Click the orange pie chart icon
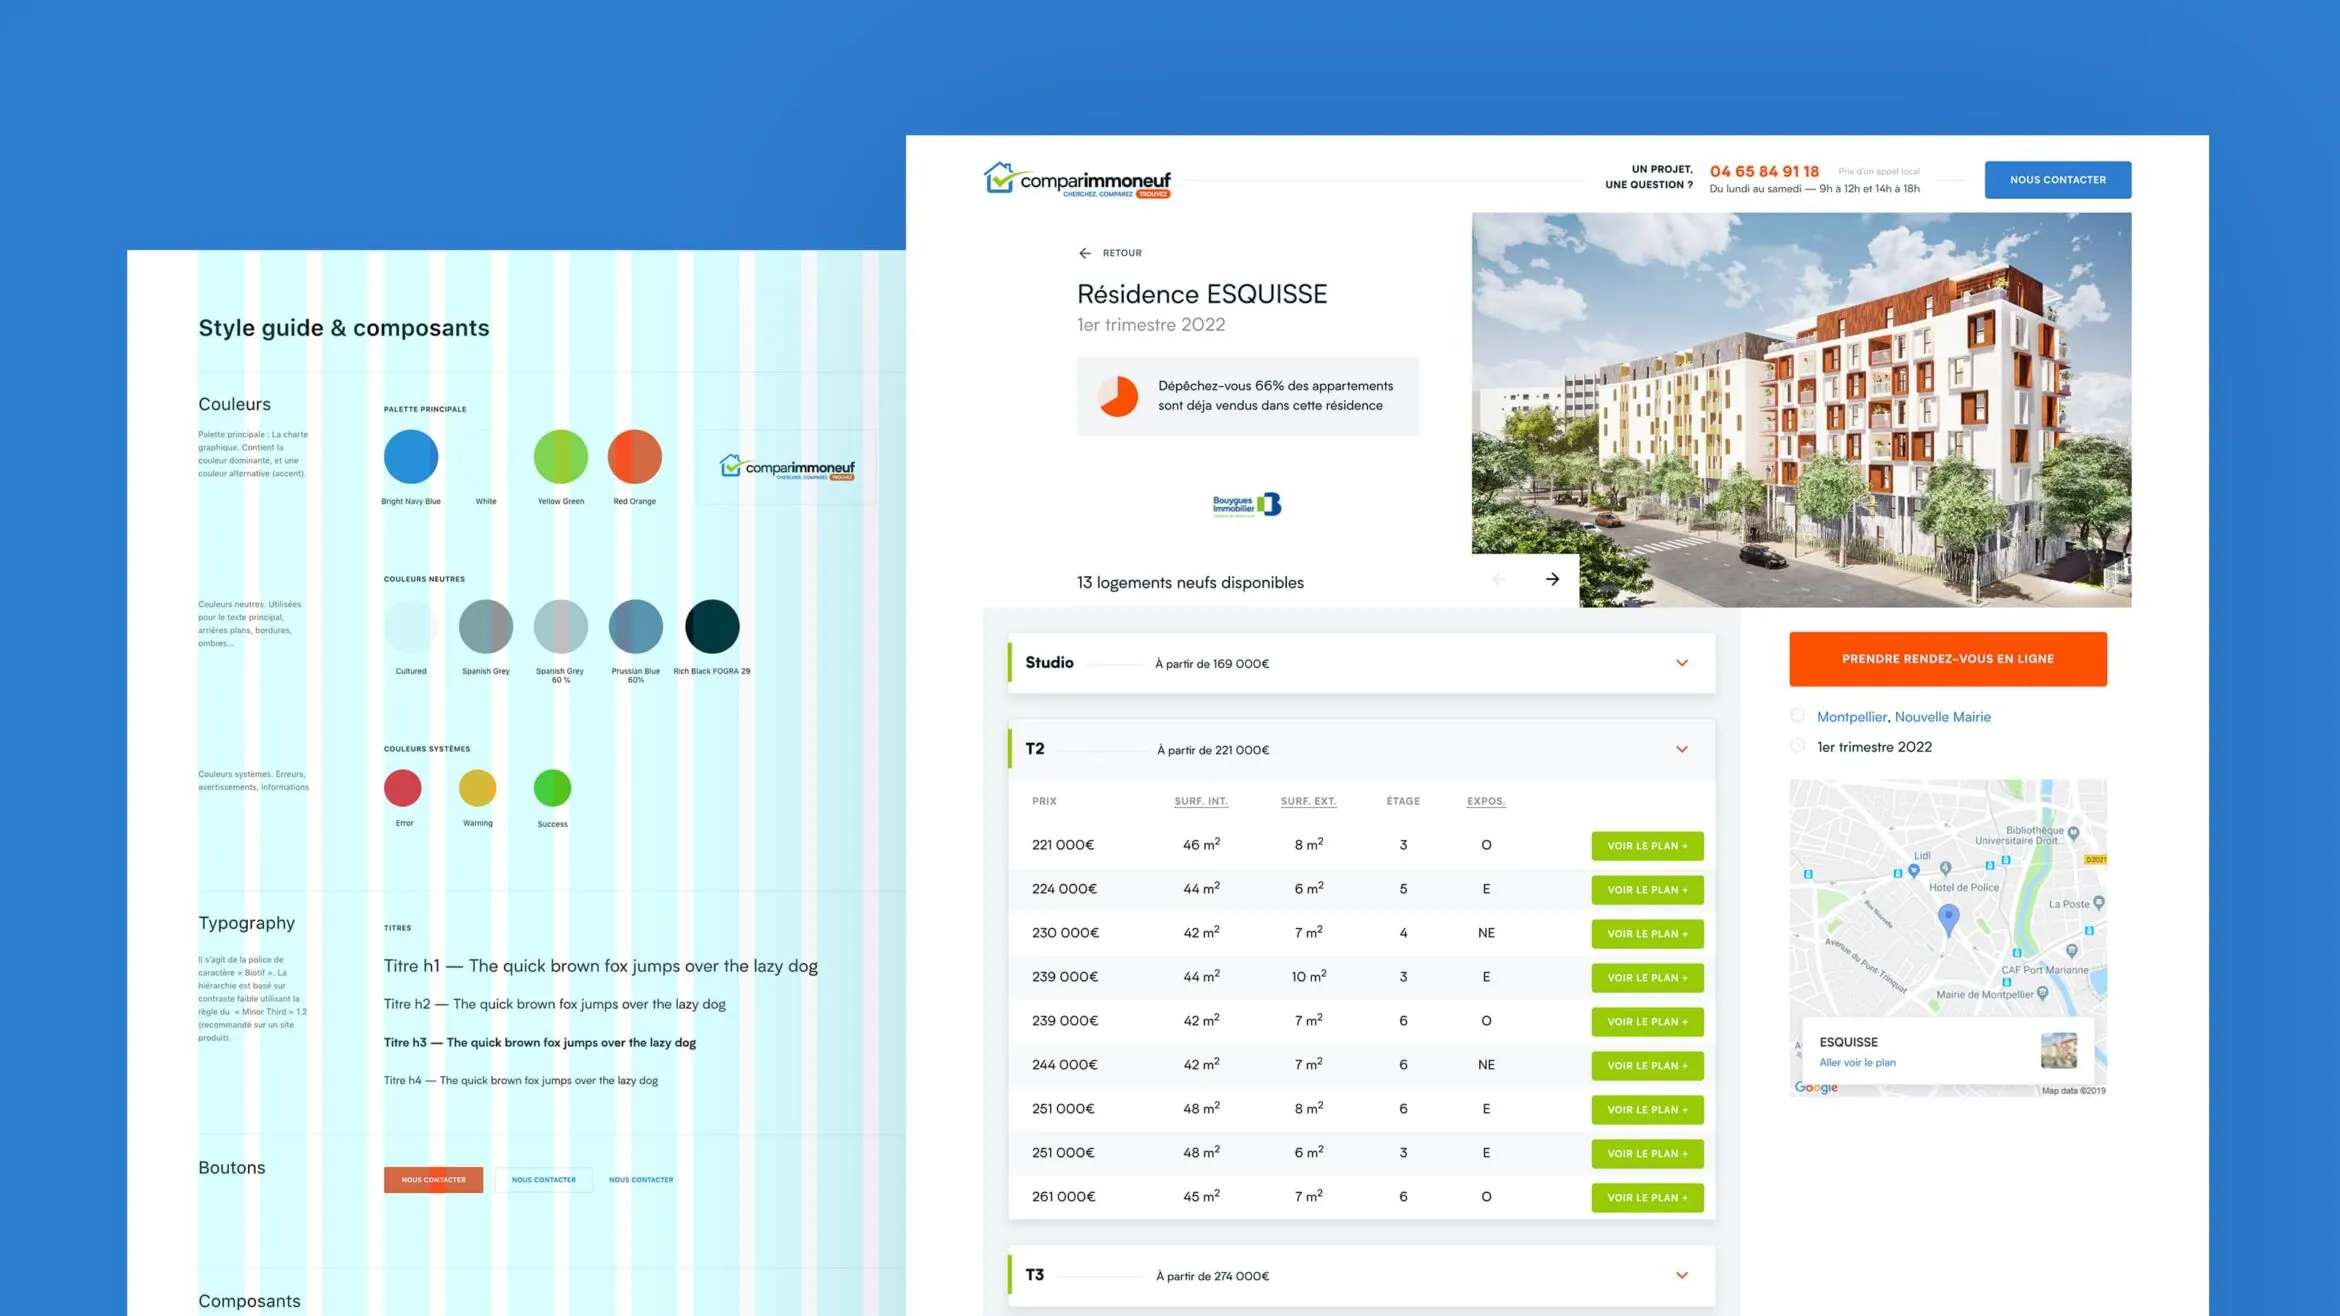 [x=1118, y=396]
